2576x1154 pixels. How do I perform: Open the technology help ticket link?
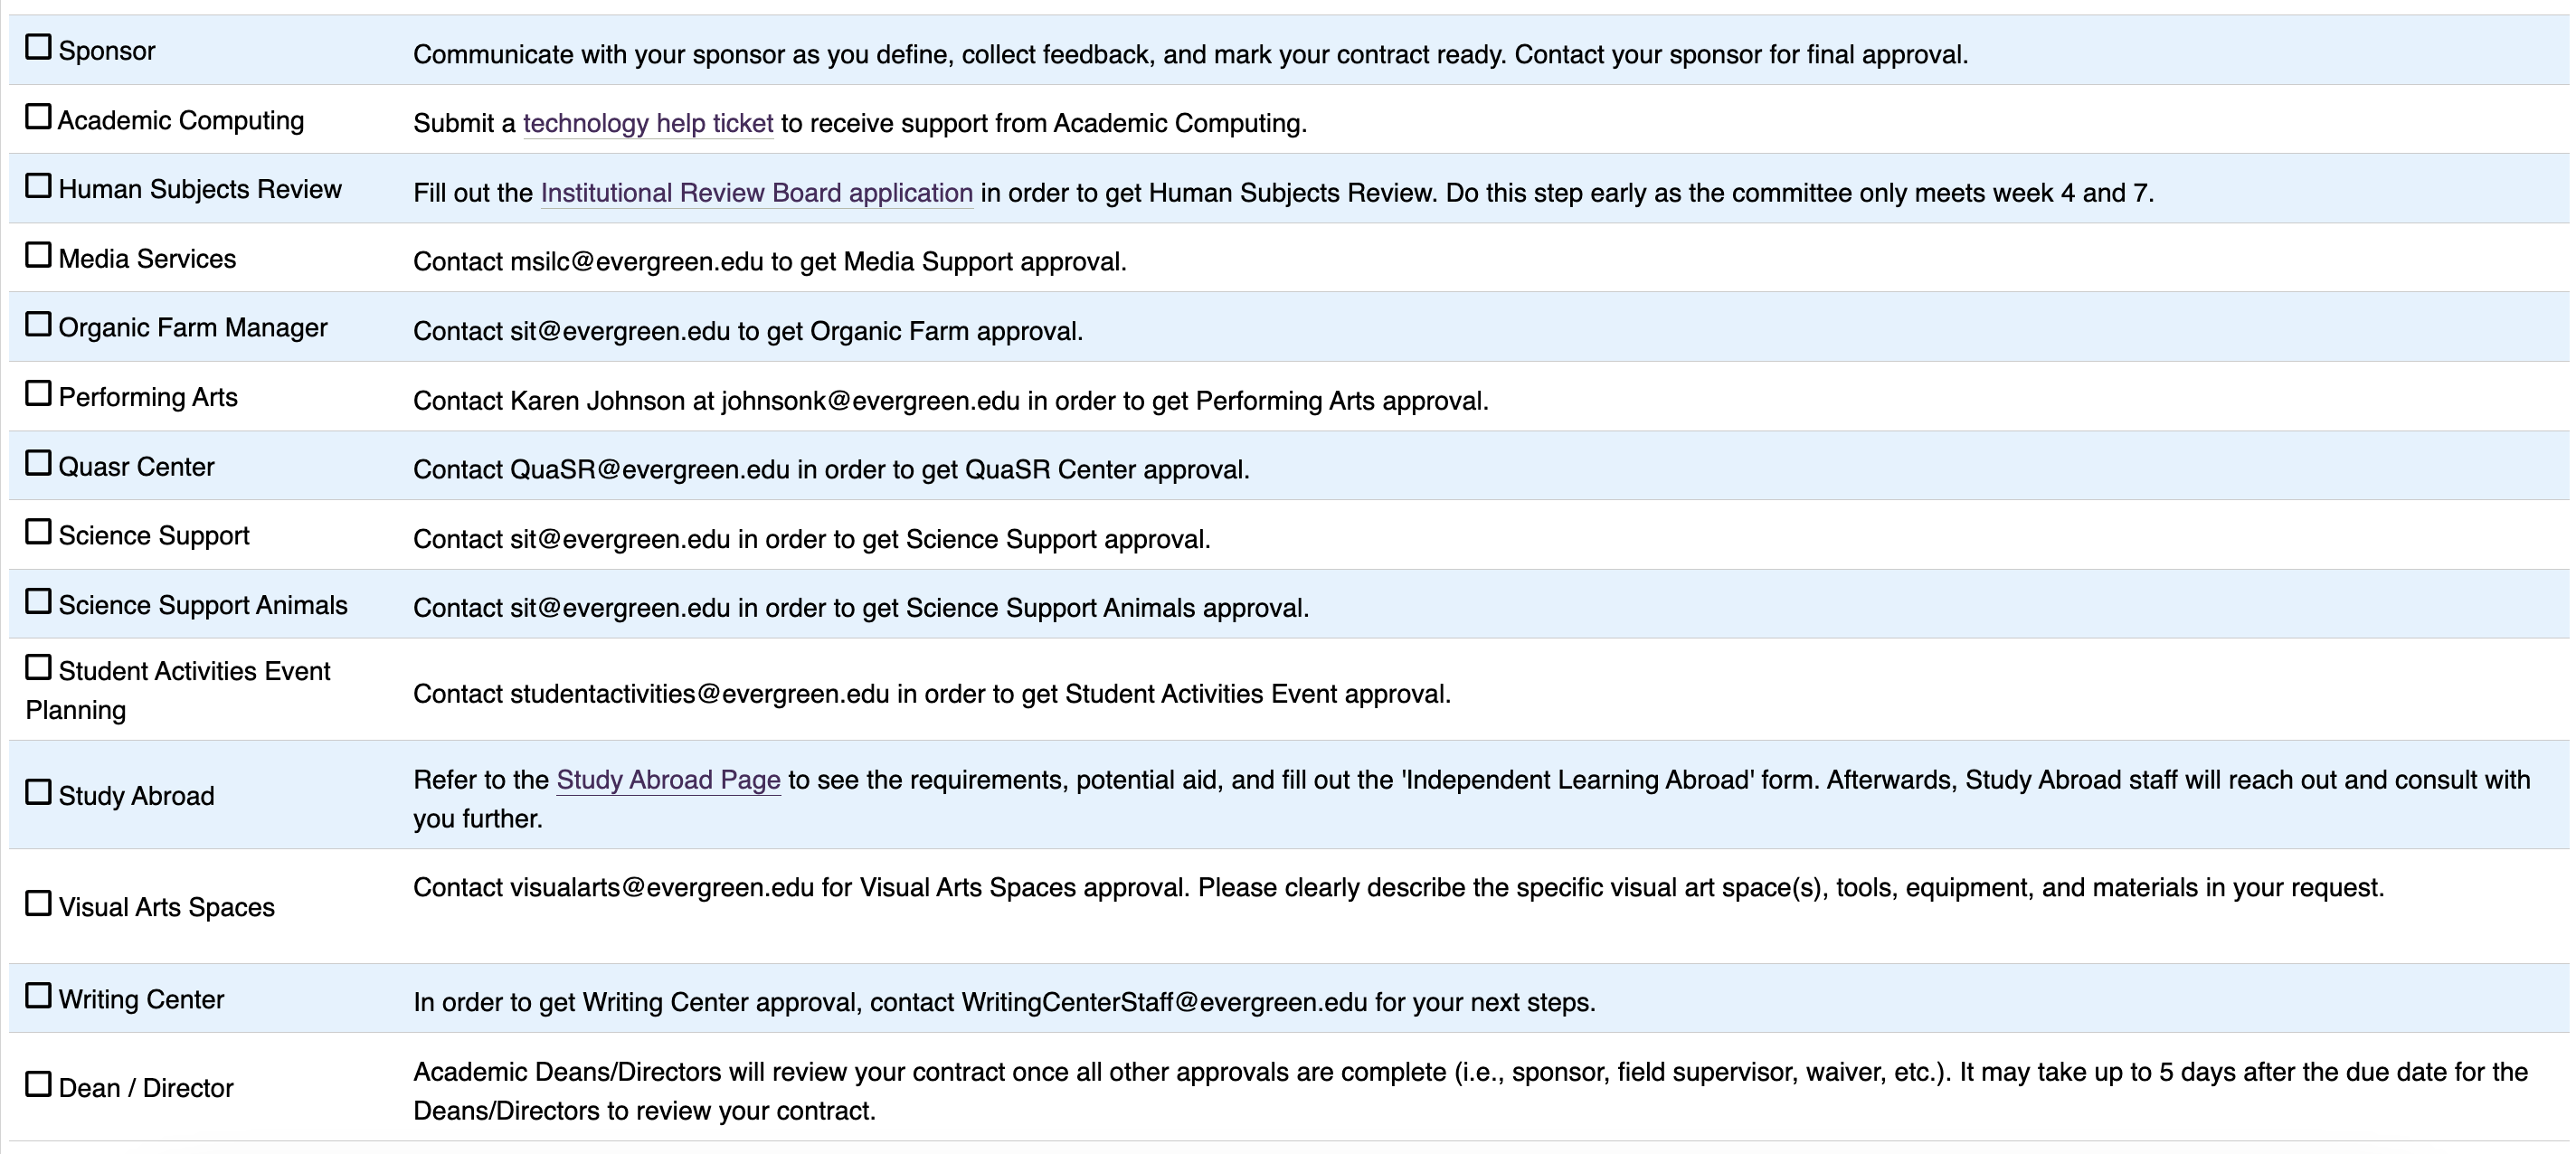coord(648,123)
